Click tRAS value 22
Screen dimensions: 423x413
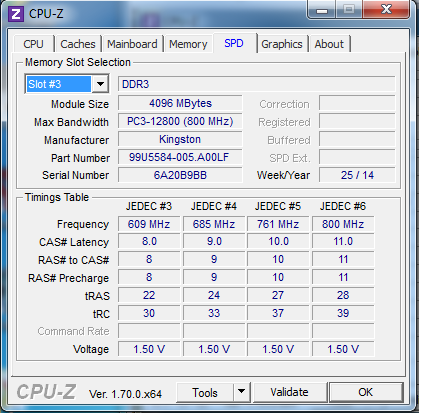point(149,295)
